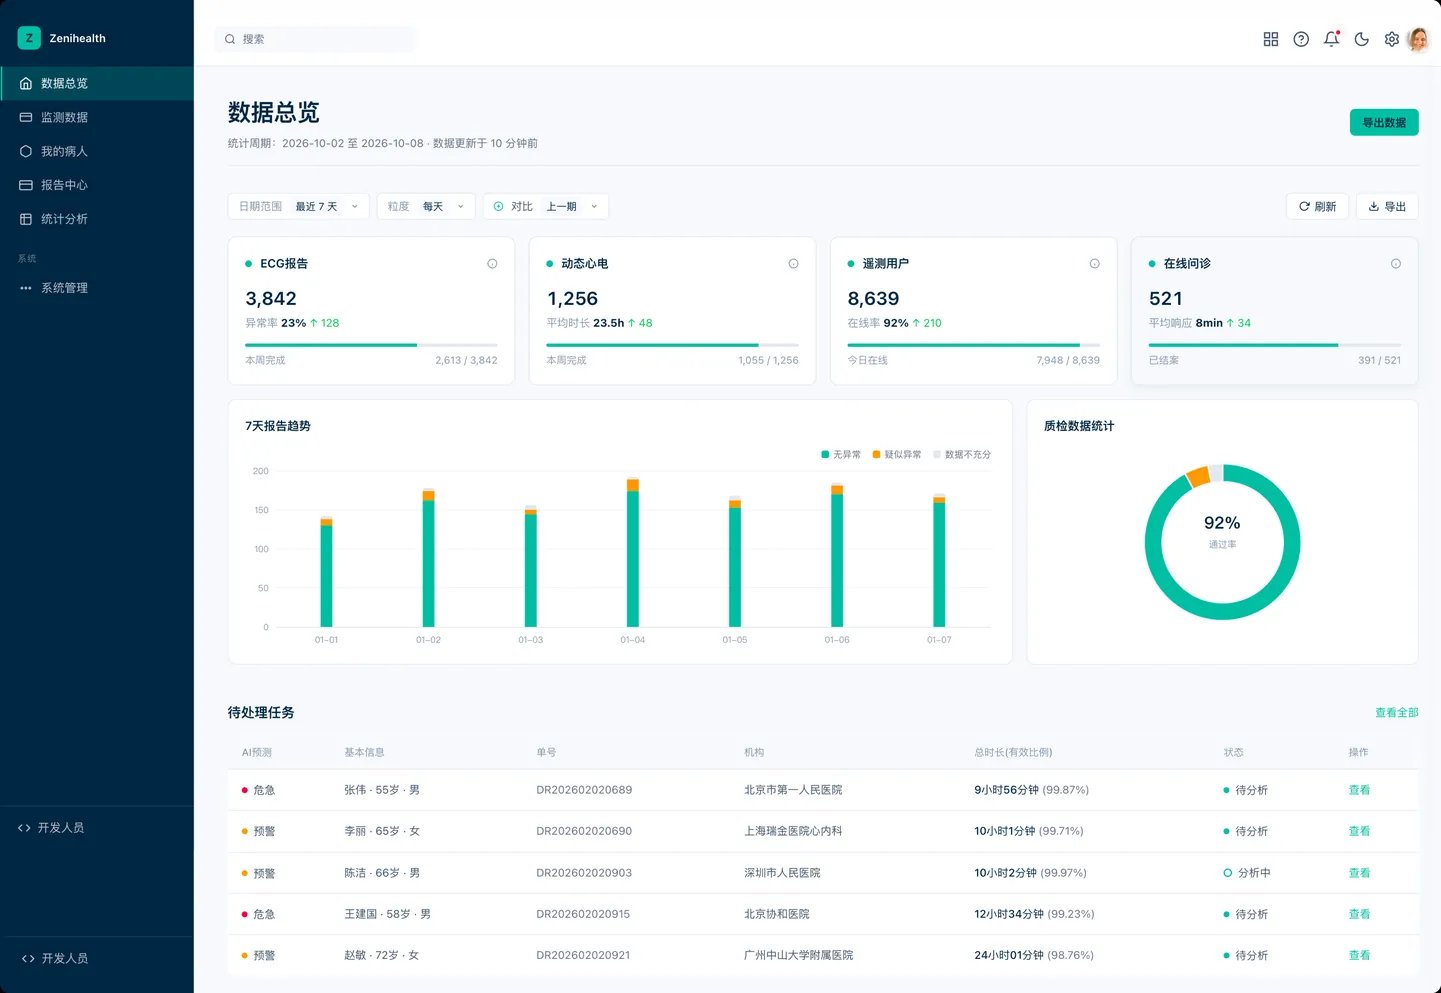This screenshot has width=1441, height=993.
Task: Click the 92% 通过率 donut chart
Action: pos(1222,542)
